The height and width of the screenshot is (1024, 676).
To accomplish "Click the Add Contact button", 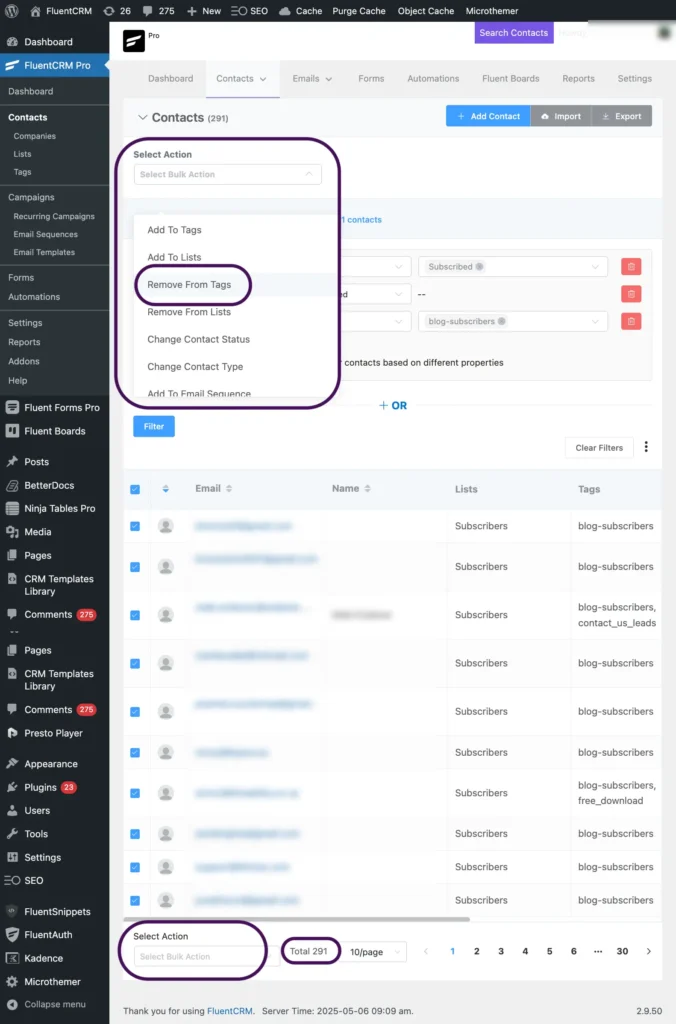I will point(489,116).
